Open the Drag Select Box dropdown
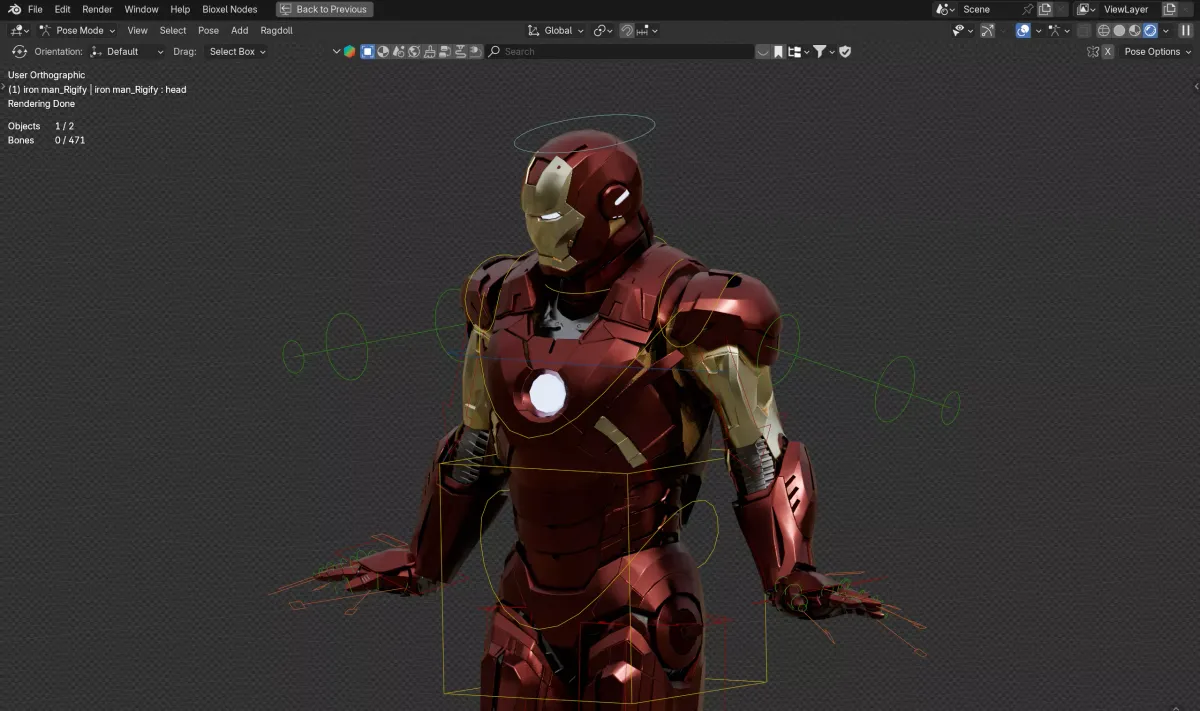 (x=237, y=51)
